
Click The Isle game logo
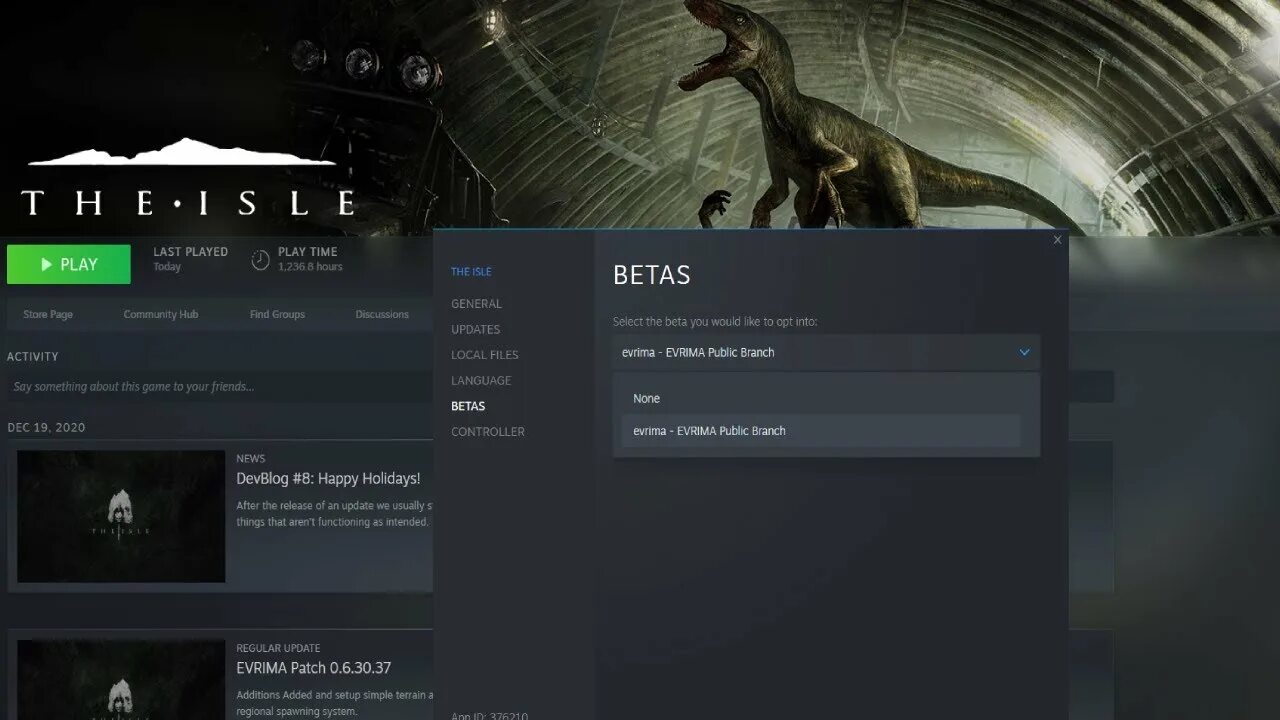click(x=188, y=178)
